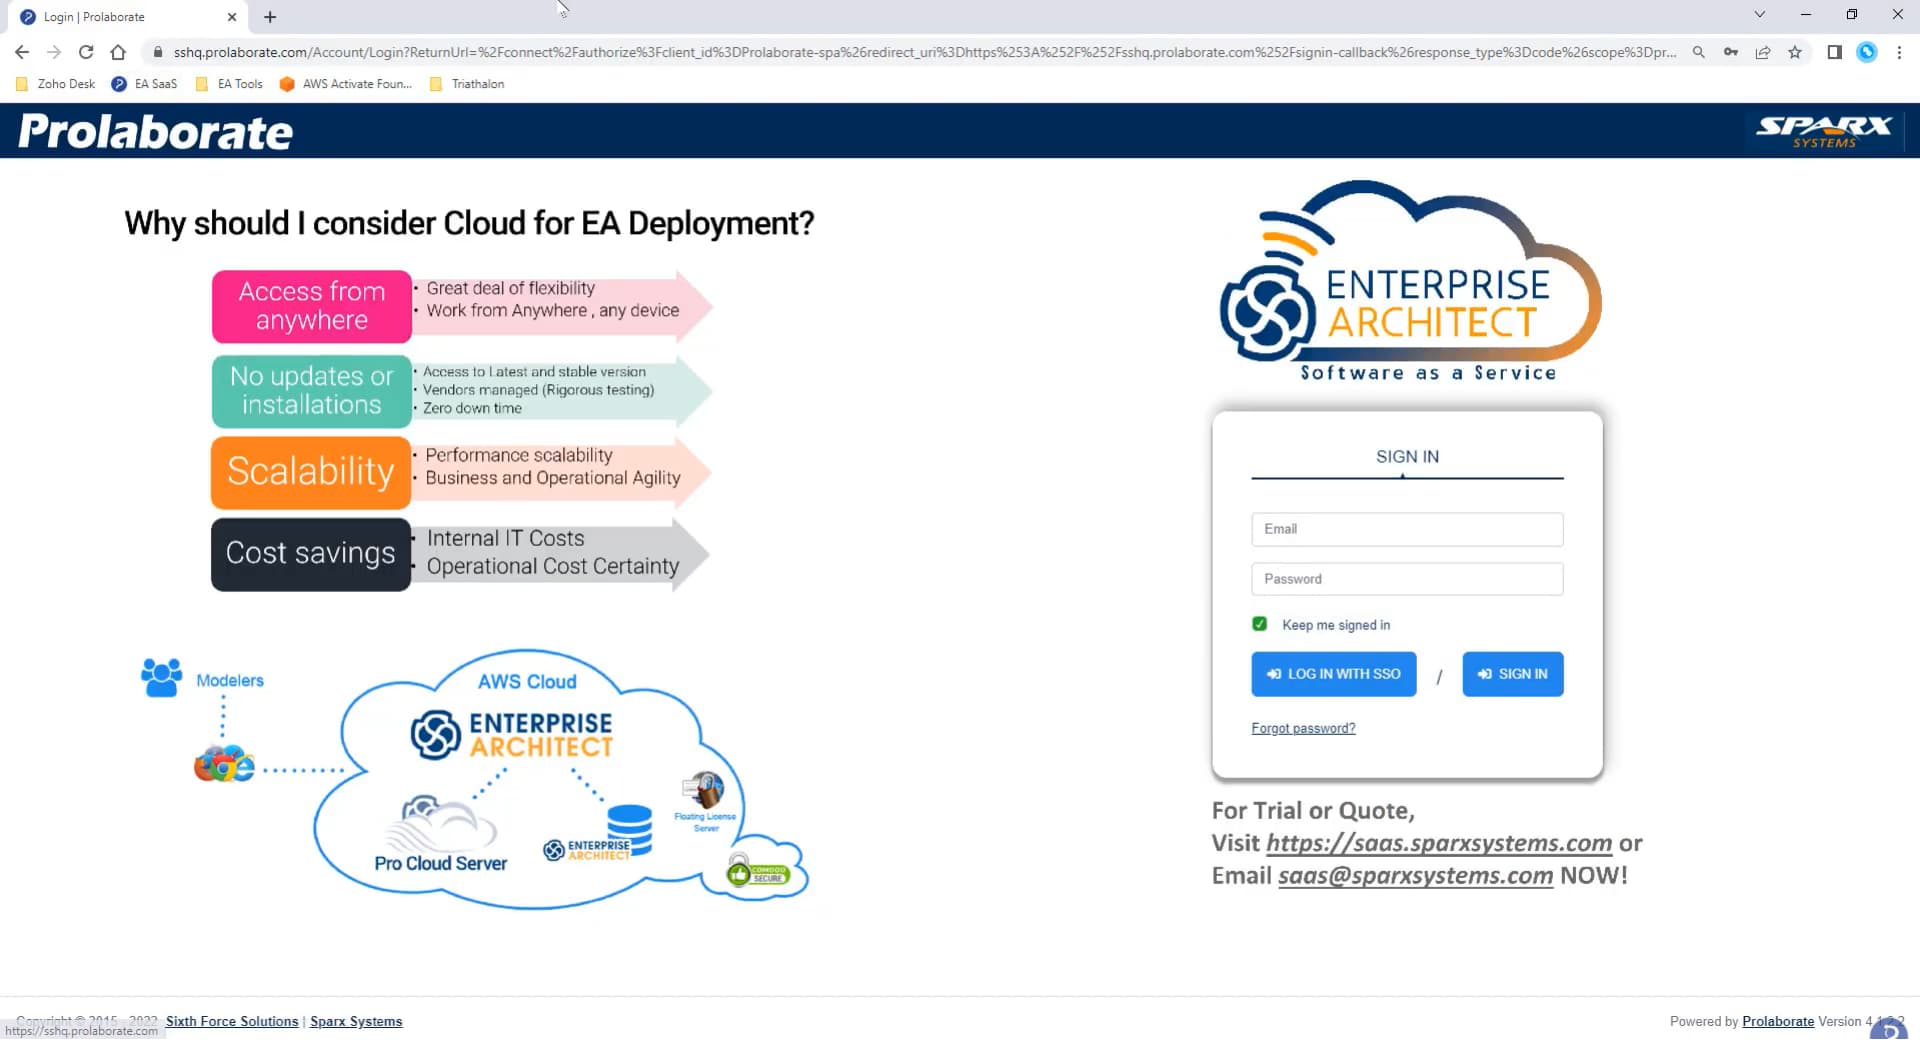Click LOG IN WITH SSO

click(1333, 673)
